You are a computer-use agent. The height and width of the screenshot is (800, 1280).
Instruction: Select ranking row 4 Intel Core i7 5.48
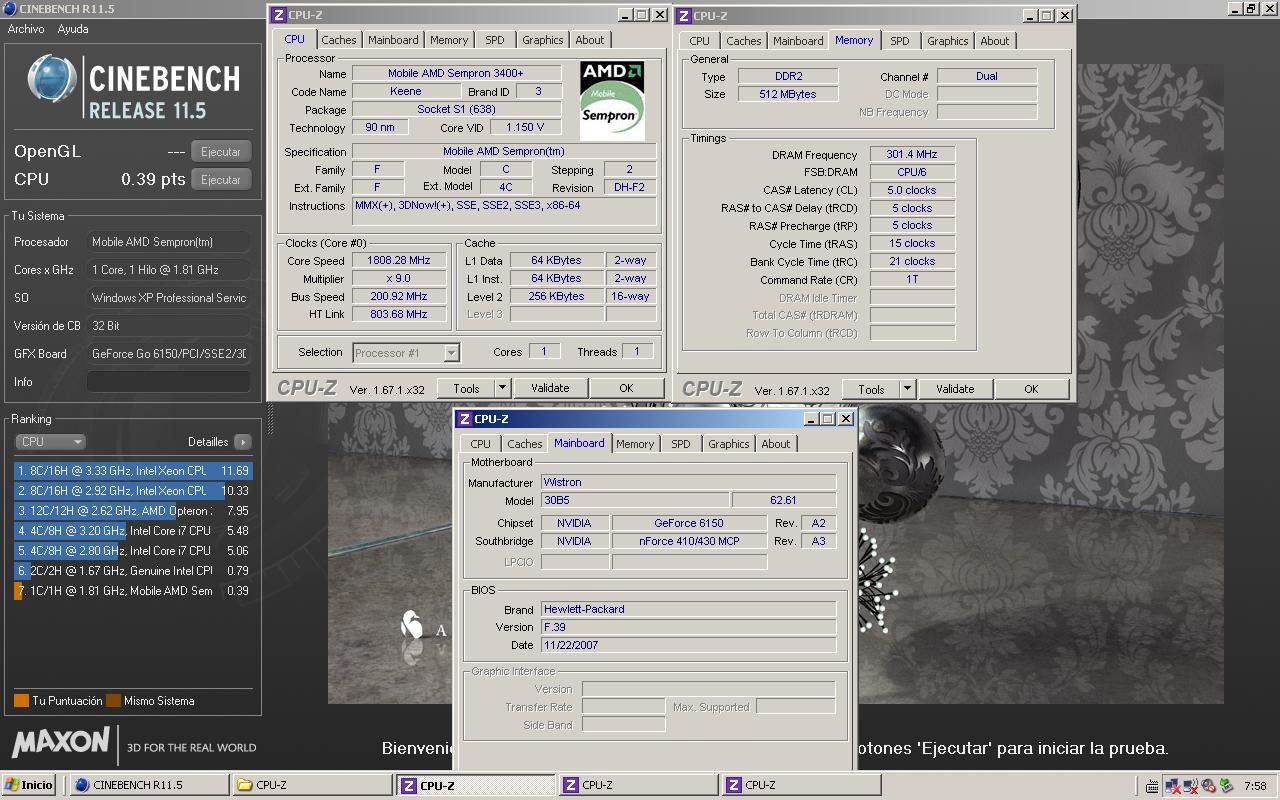[x=133, y=531]
